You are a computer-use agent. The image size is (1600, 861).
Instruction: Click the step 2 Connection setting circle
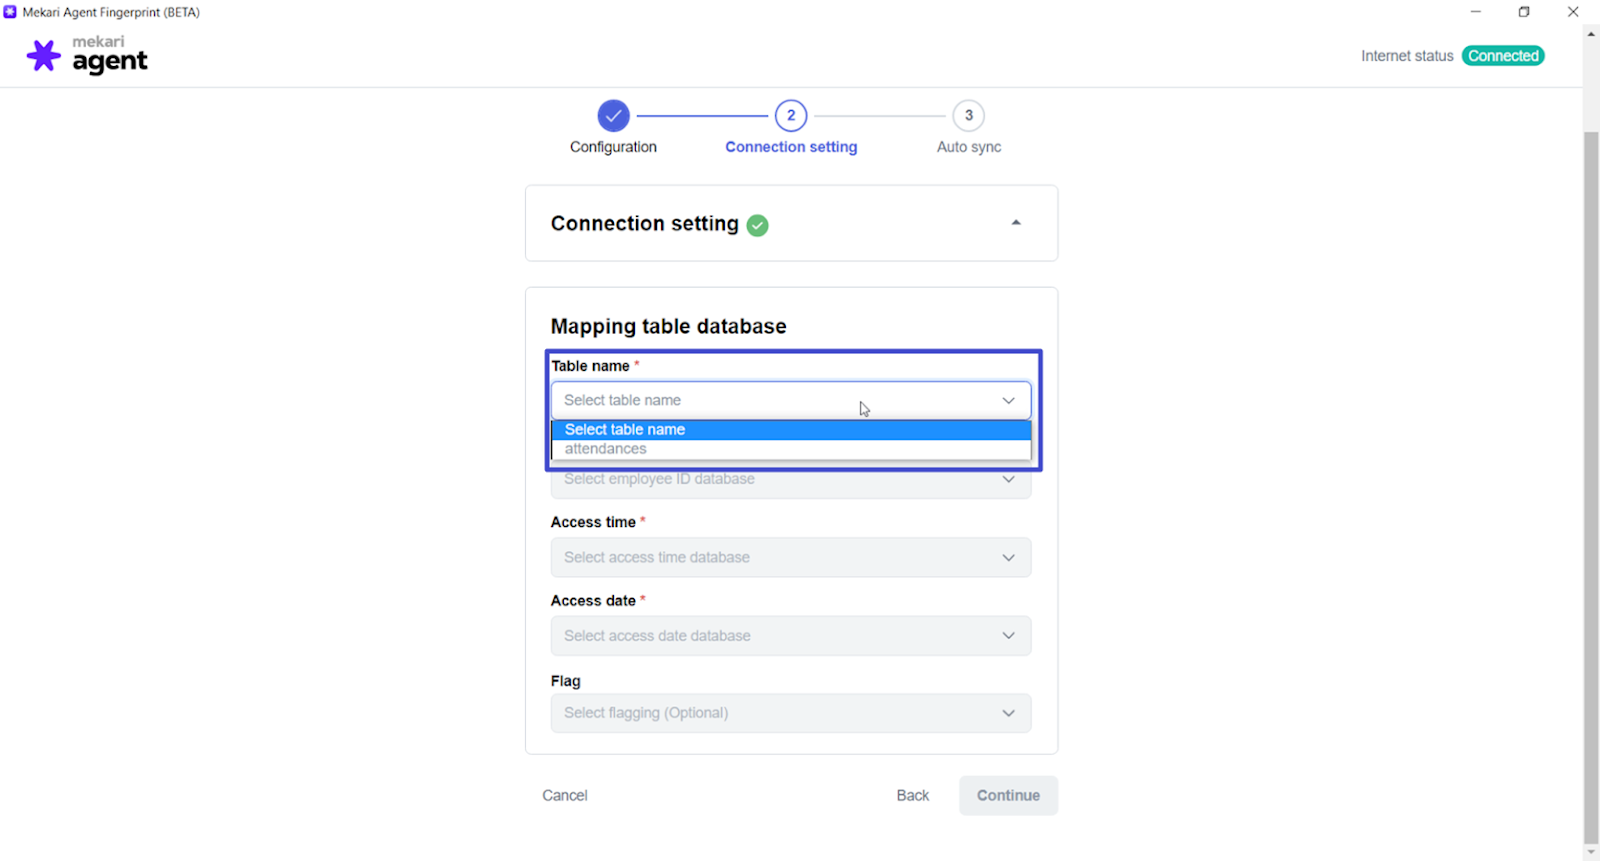click(x=791, y=116)
